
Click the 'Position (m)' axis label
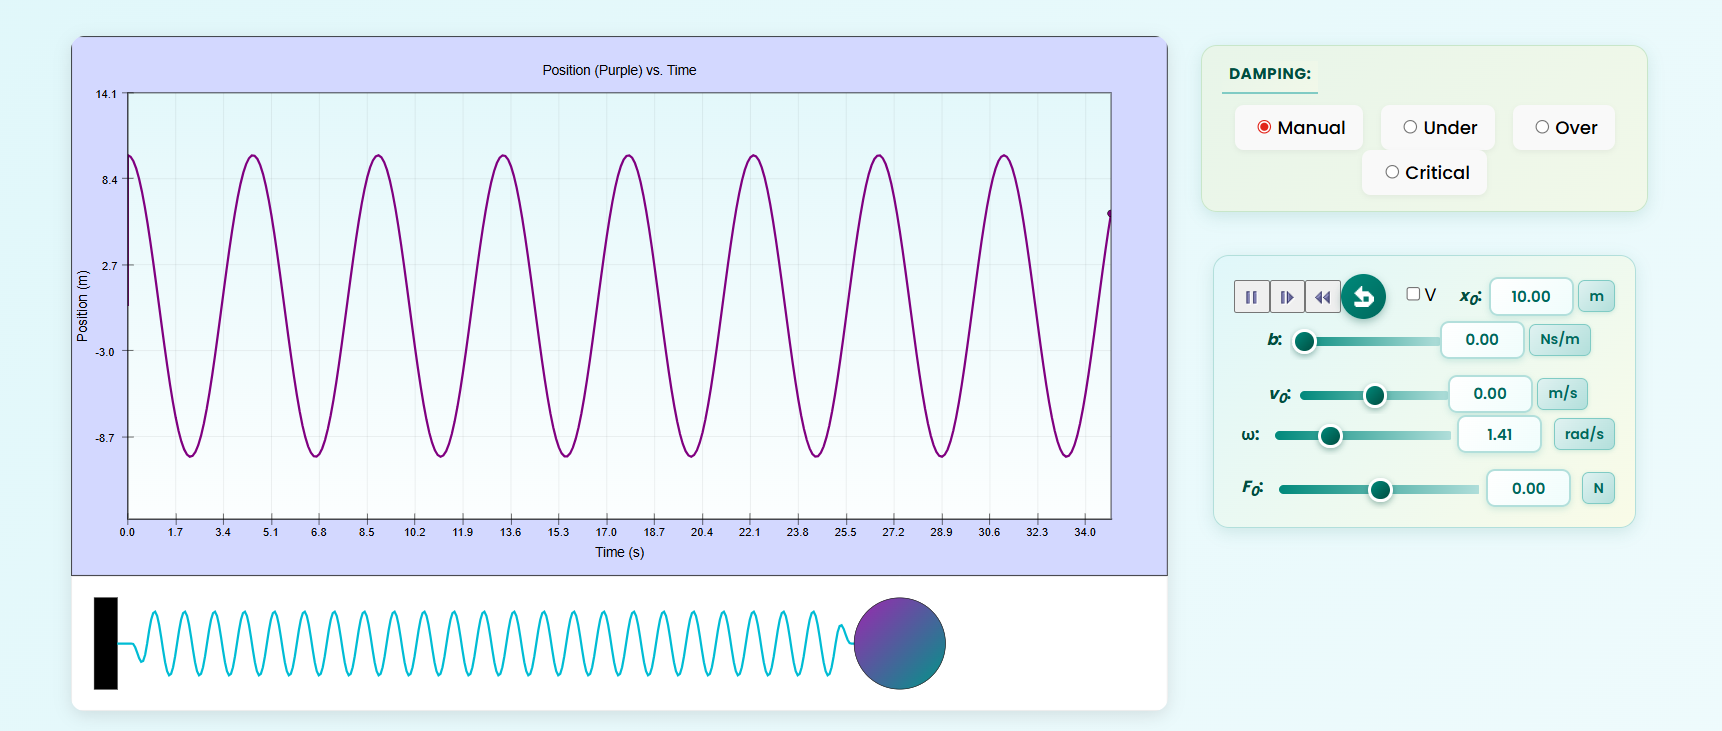tap(82, 306)
